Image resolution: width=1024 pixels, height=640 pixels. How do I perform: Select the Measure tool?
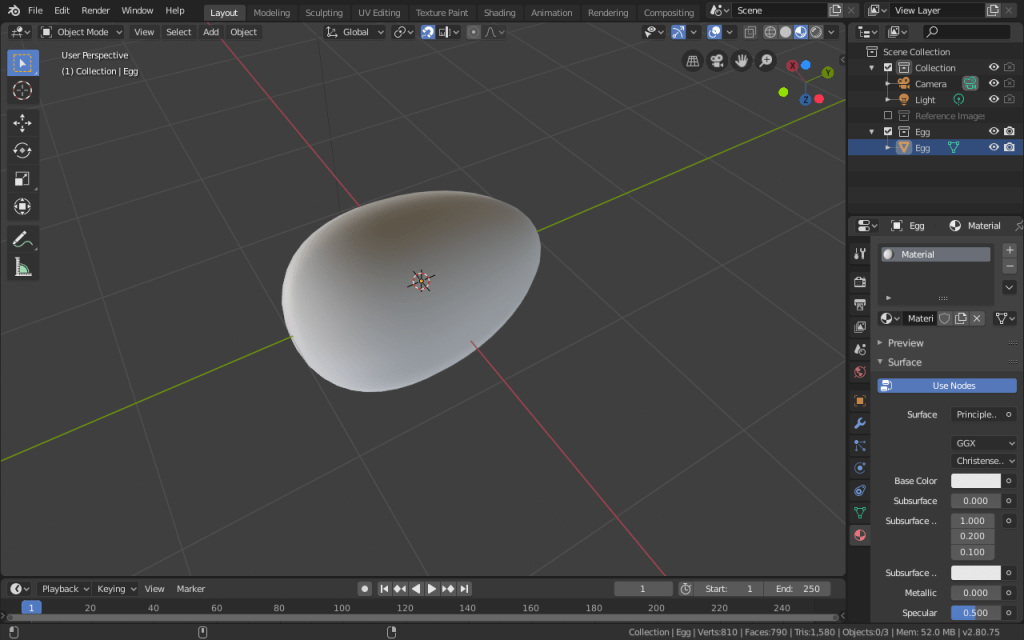coord(21,266)
